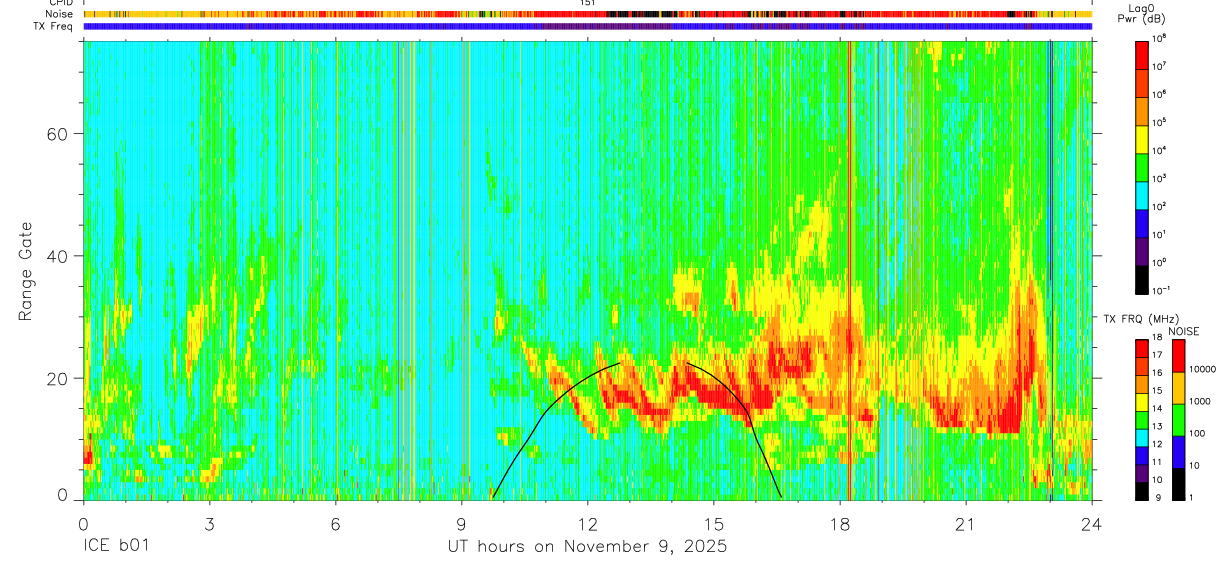Click the 'Range Gate' y-axis label
The height and width of the screenshot is (567, 1228).
click(27, 272)
